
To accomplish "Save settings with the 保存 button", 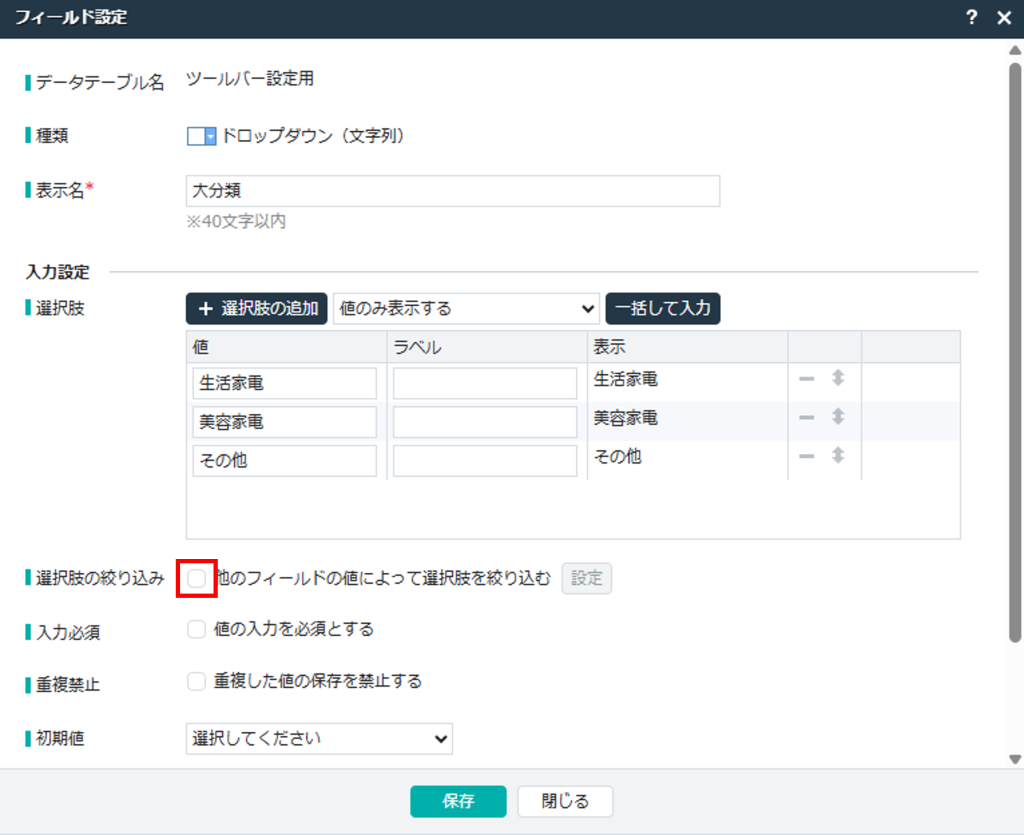I will point(458,801).
